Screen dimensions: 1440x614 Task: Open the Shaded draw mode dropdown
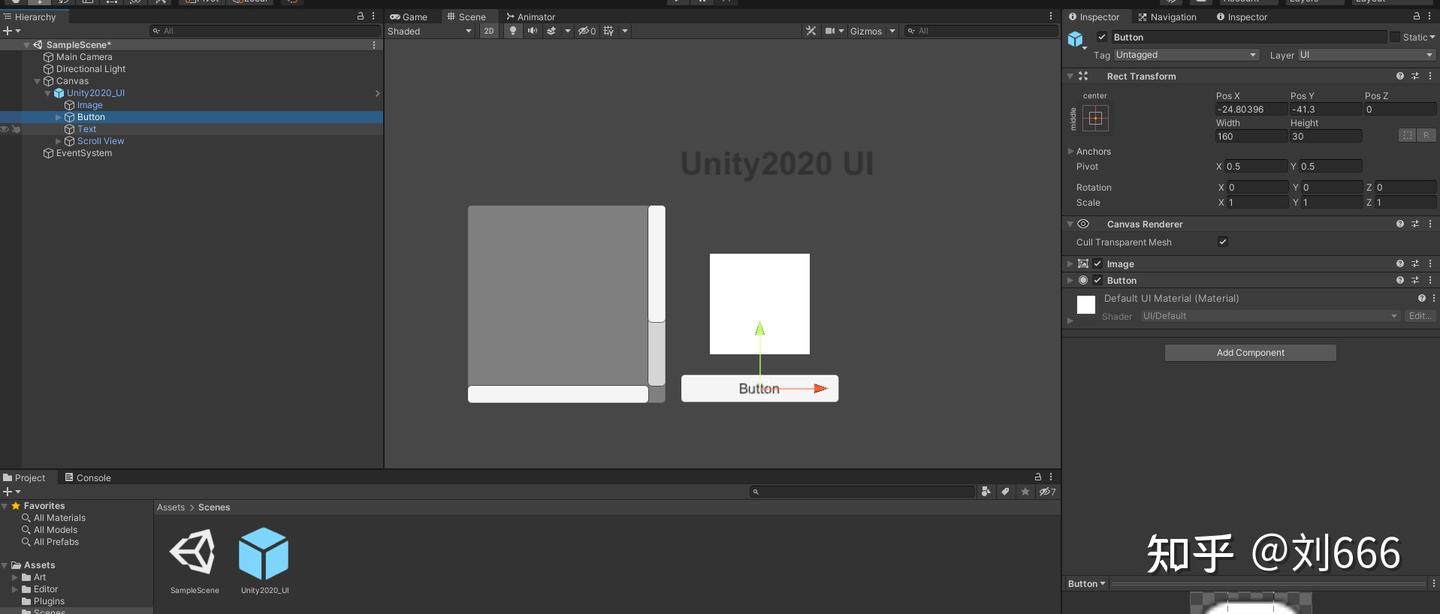(432, 30)
